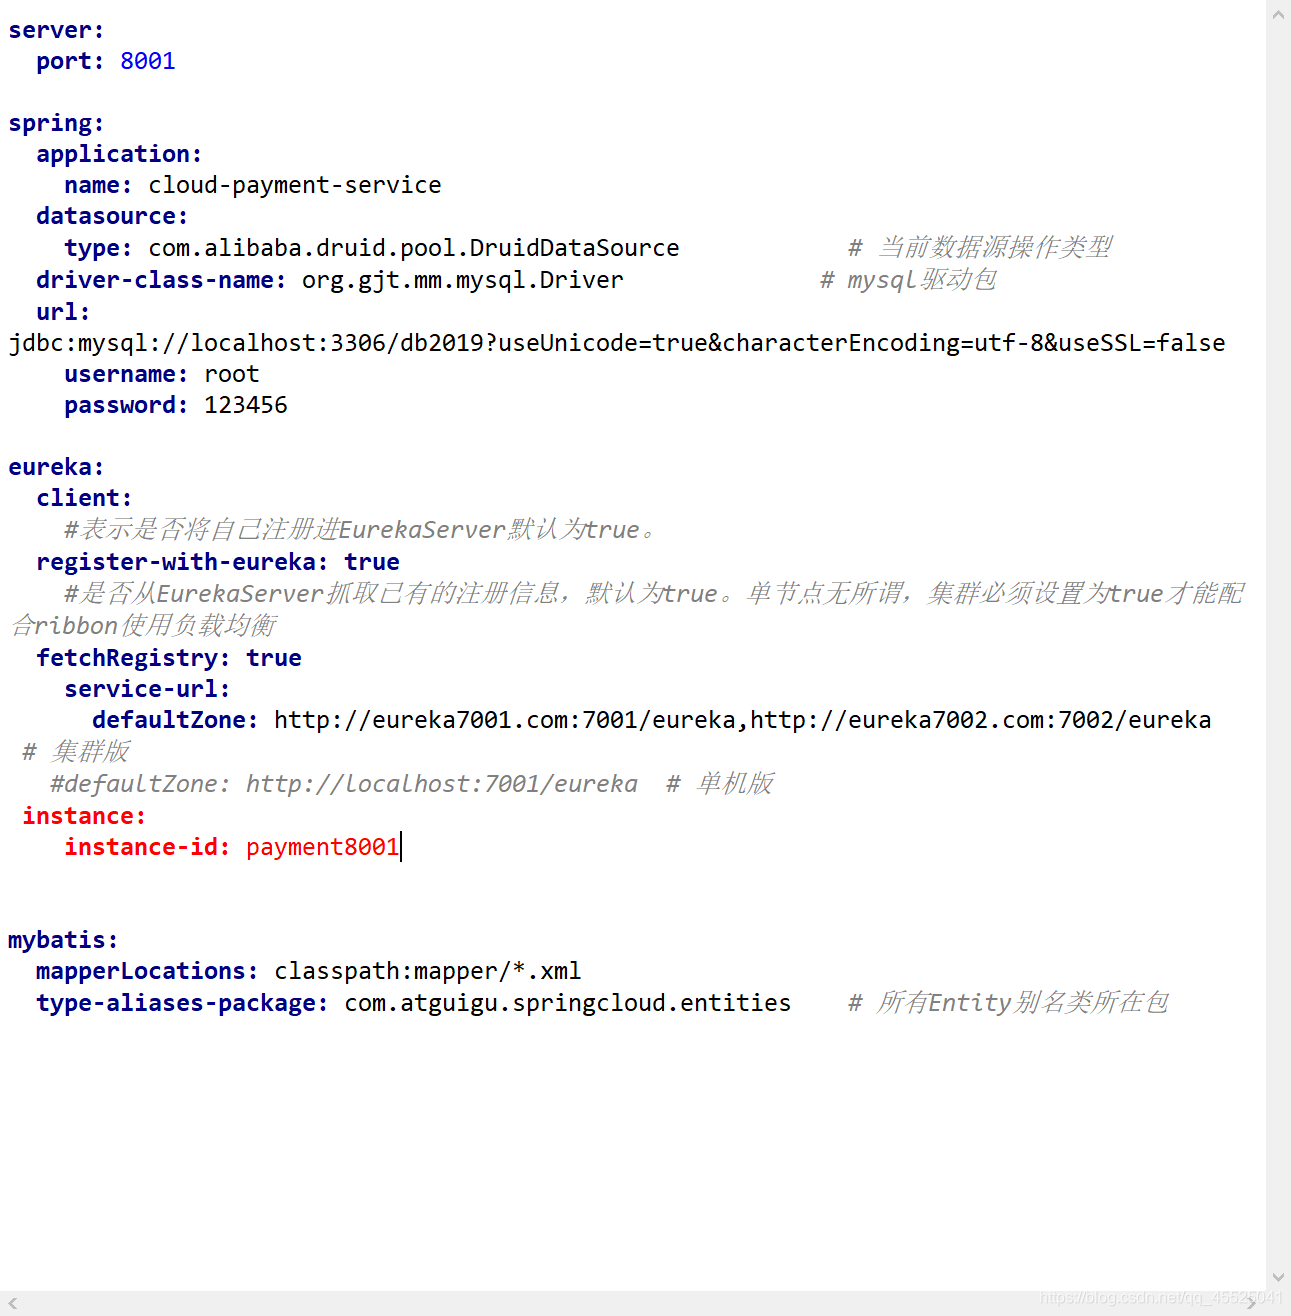Click the 'spring:' key
The height and width of the screenshot is (1316, 1291).
click(x=56, y=123)
